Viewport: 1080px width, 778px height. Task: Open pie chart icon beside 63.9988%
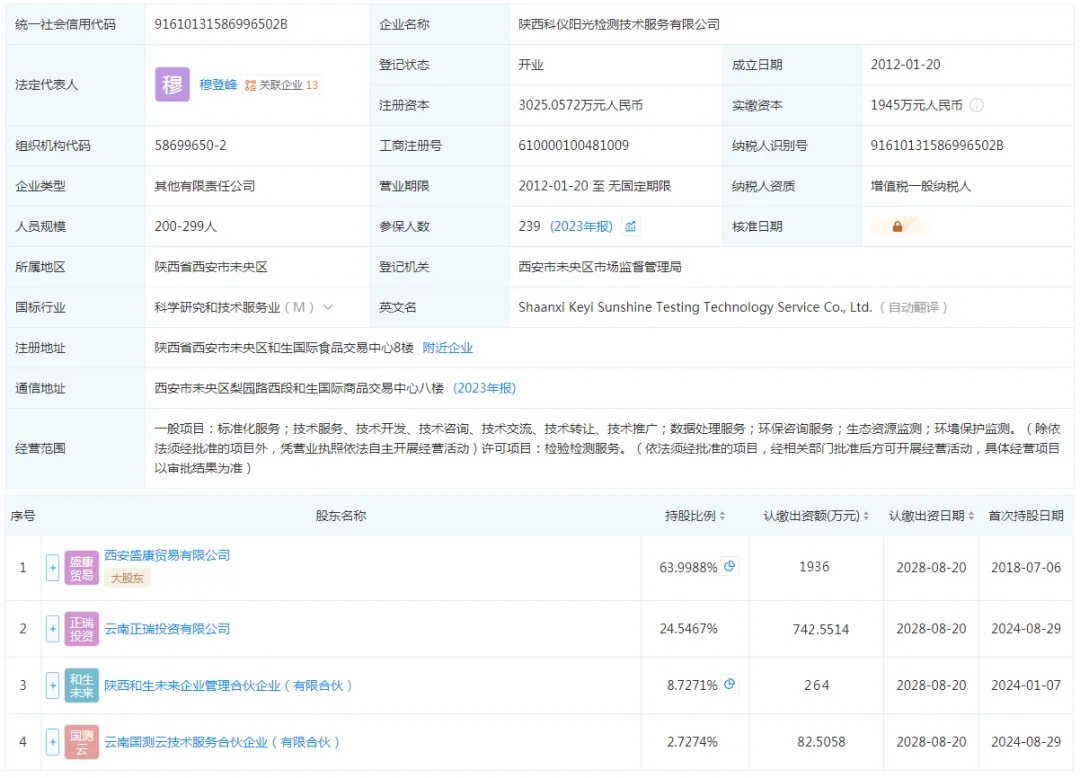click(730, 566)
